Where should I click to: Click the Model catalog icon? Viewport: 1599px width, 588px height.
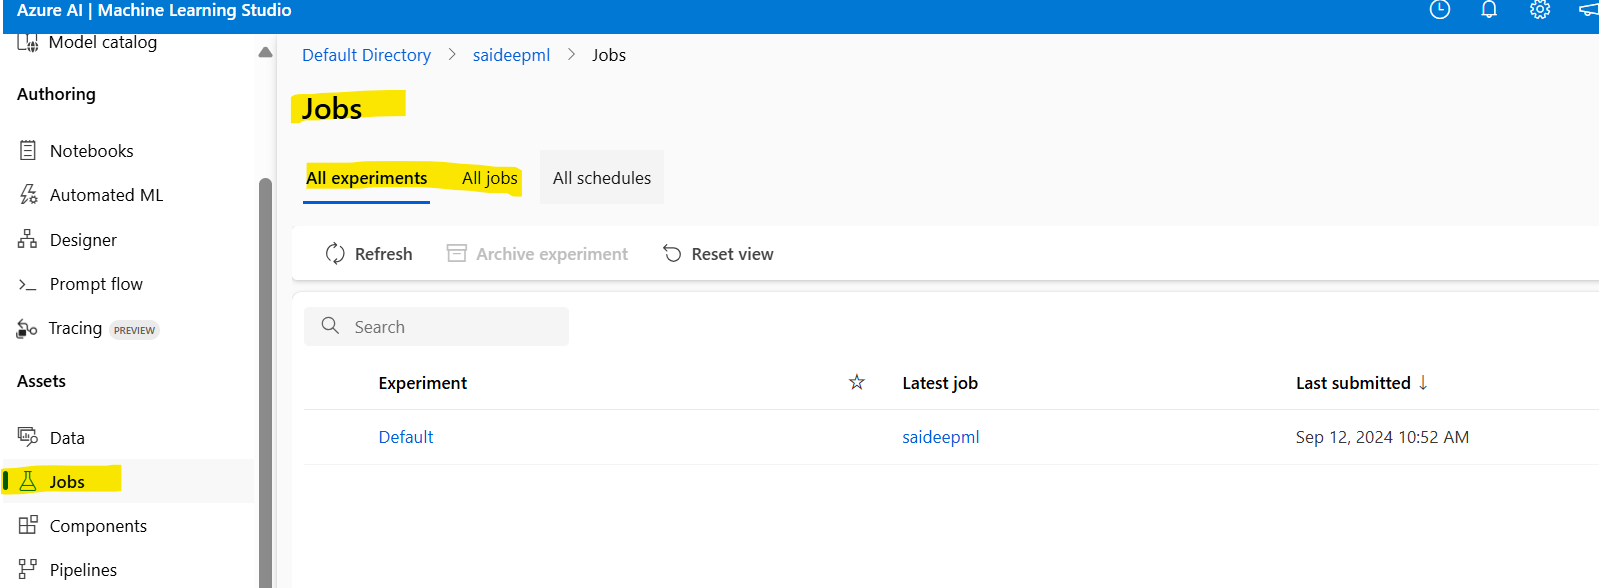coord(28,42)
